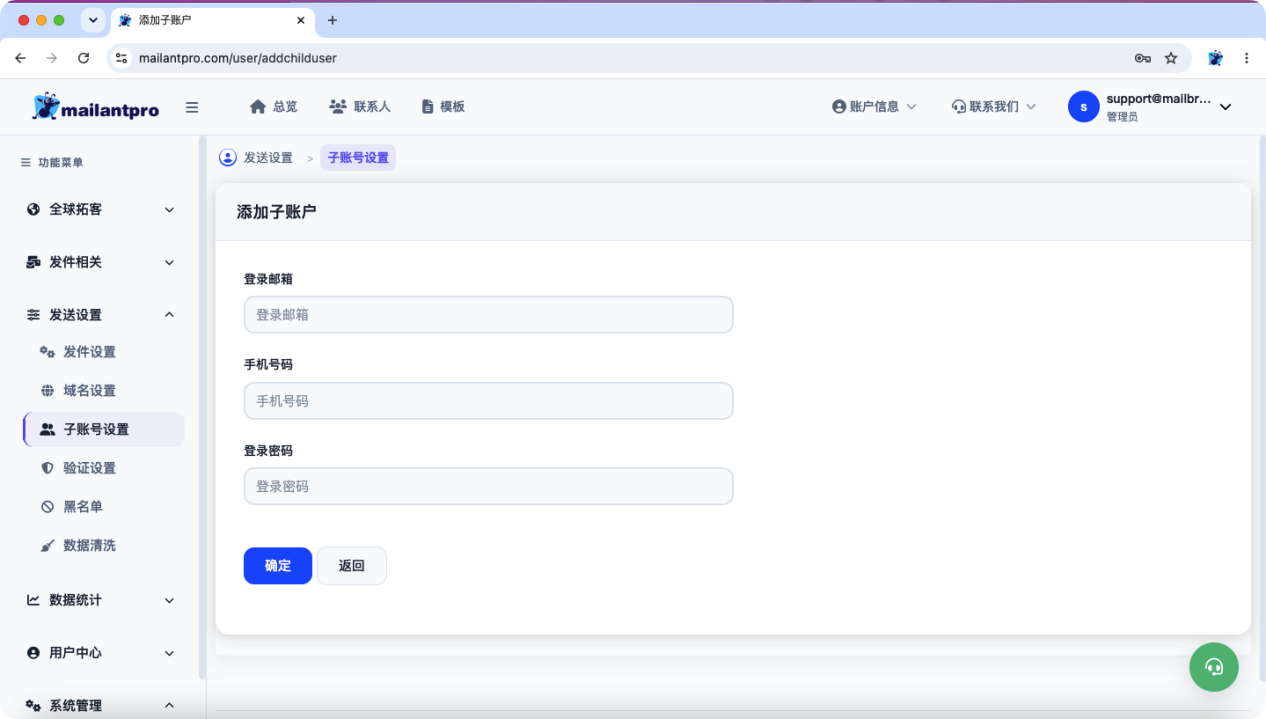Open the browser password key icon
This screenshot has width=1266, height=719.
click(1142, 58)
